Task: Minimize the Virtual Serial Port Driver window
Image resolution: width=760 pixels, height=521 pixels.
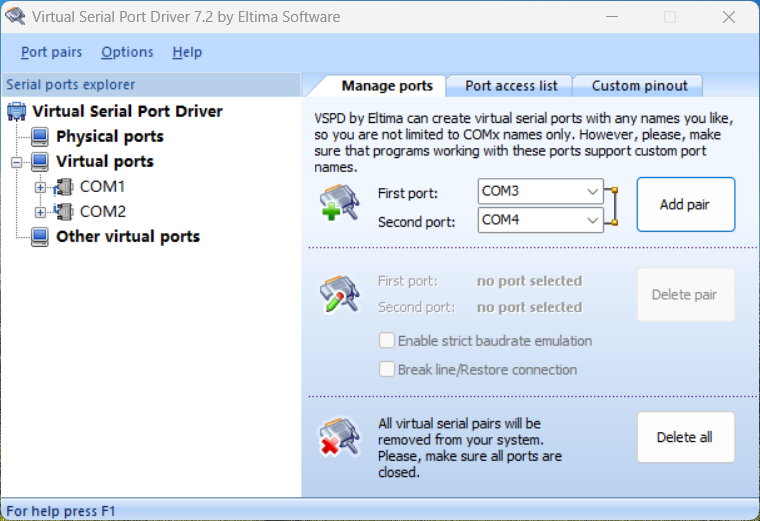Action: pos(612,17)
